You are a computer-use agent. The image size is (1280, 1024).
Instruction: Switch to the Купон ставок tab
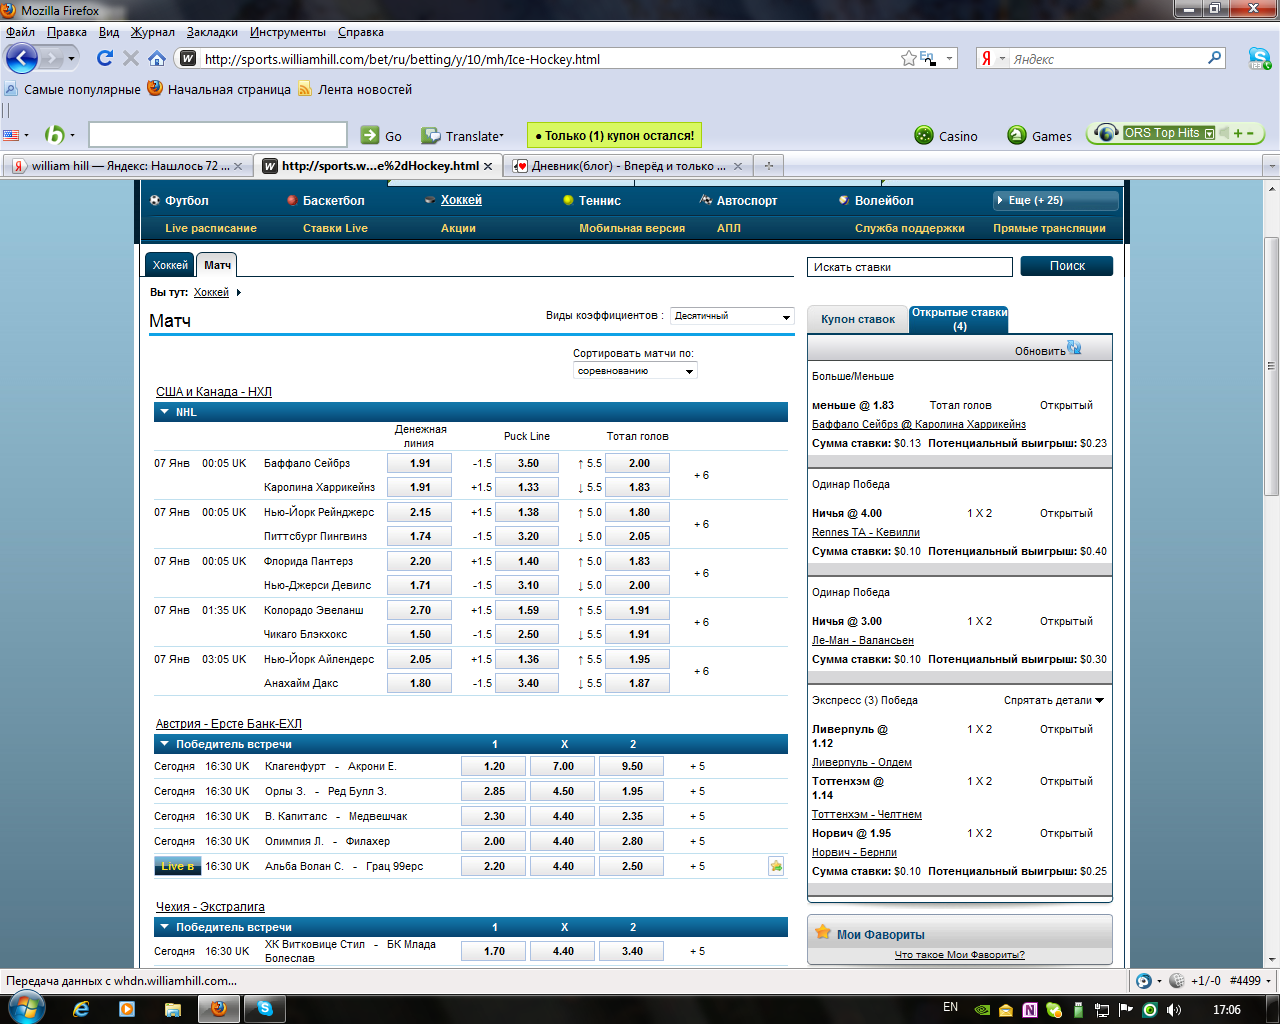[857, 320]
